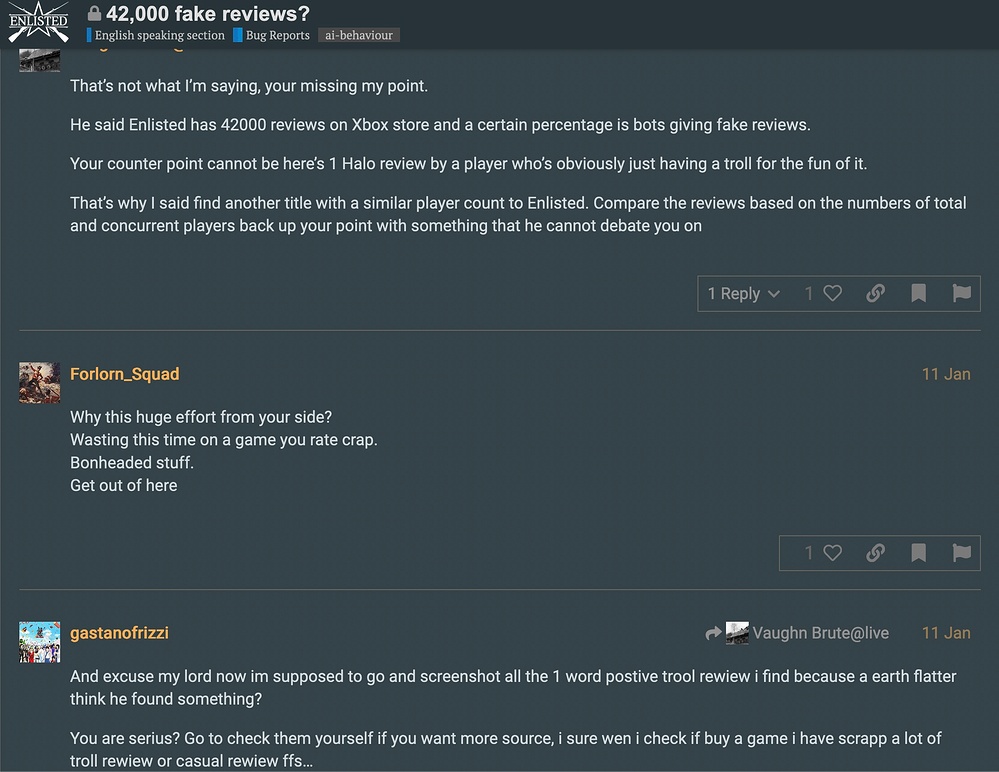The width and height of the screenshot is (999, 772).
Task: Open Forlorn_Squad's user profile name
Action: click(125, 374)
